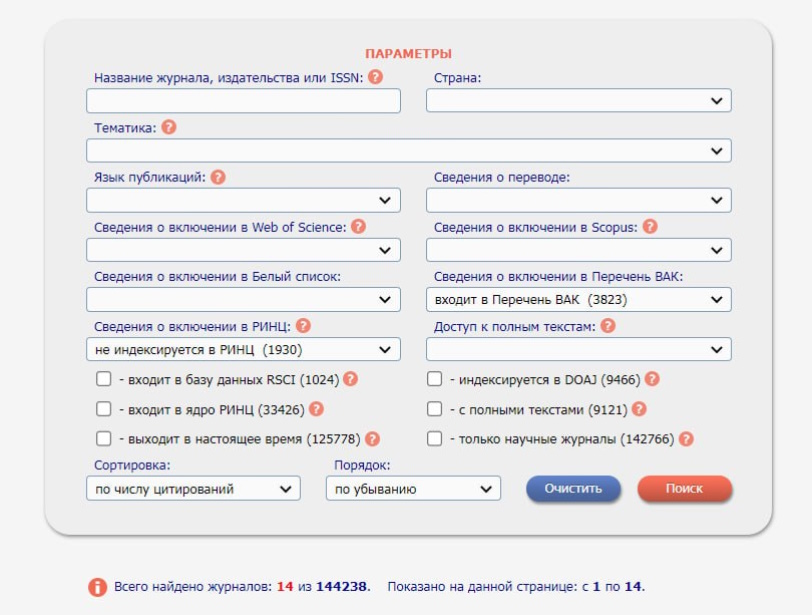Click the journal name or ISSN input field
Image resolution: width=812 pixels, height=615 pixels.
click(243, 101)
